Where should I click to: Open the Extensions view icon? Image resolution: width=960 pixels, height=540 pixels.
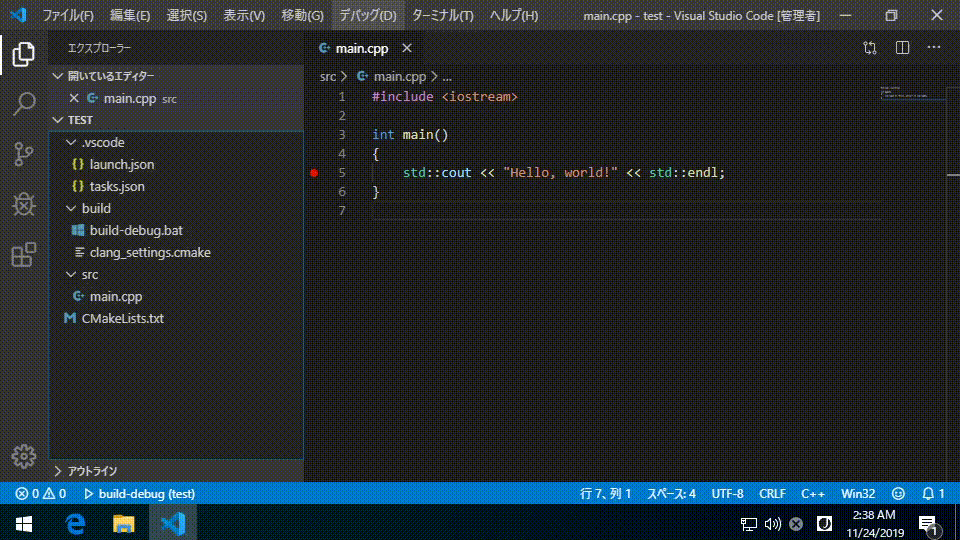[24, 255]
